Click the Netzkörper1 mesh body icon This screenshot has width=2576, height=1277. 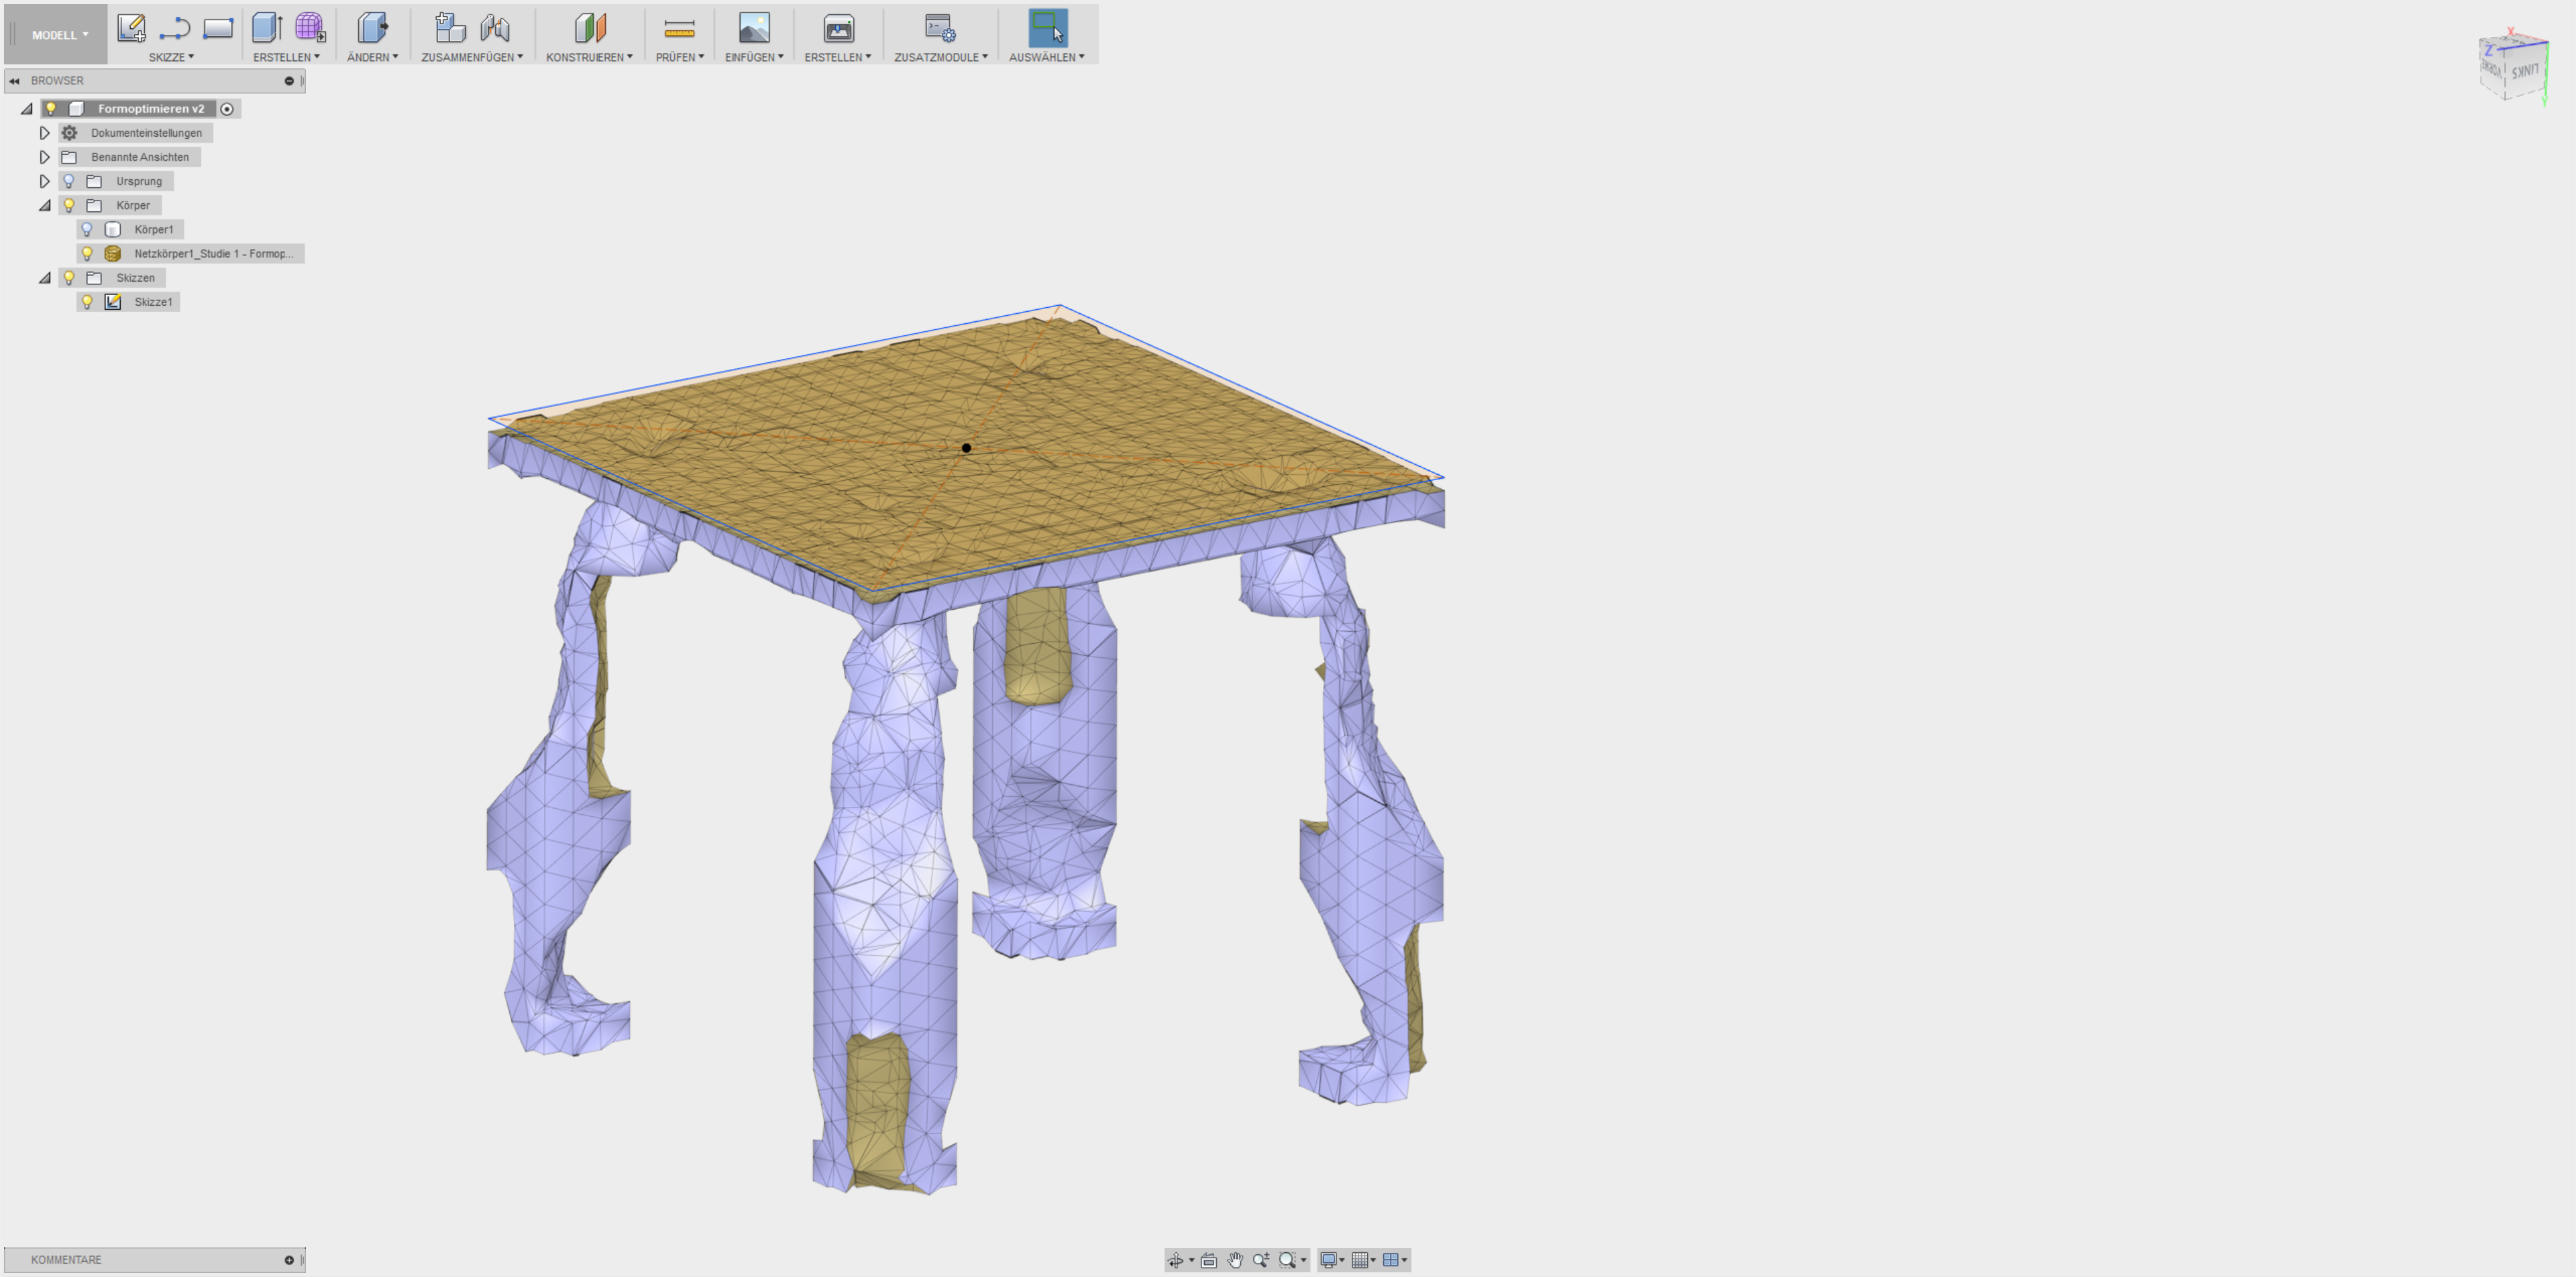(113, 254)
